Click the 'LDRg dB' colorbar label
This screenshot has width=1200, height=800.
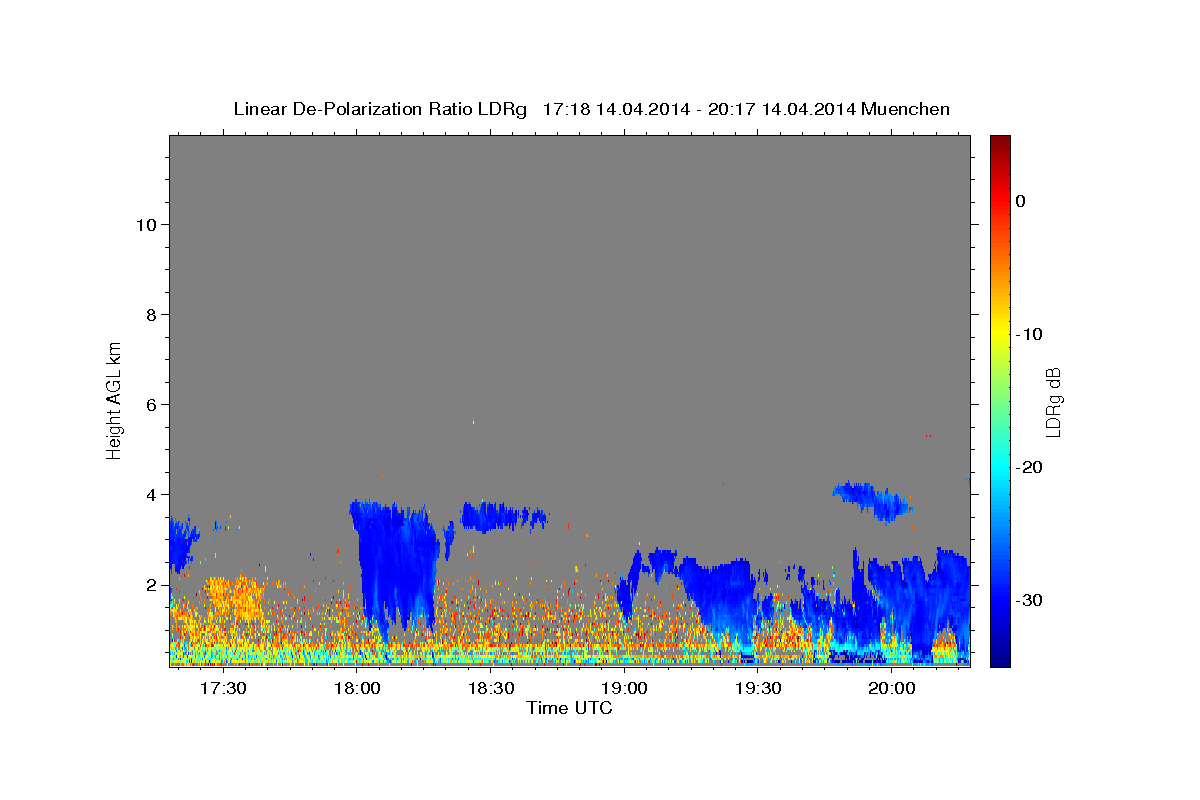click(1053, 402)
